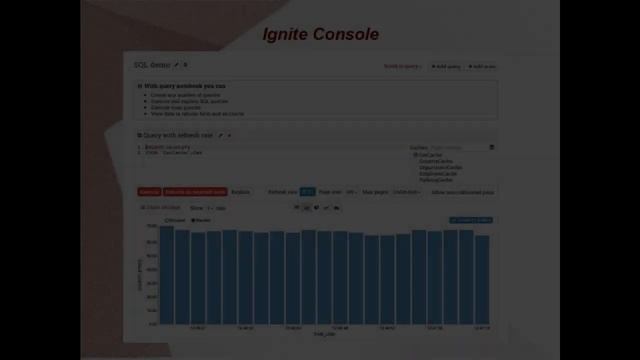Click Add query
This screenshot has height=360, width=640.
(x=446, y=67)
